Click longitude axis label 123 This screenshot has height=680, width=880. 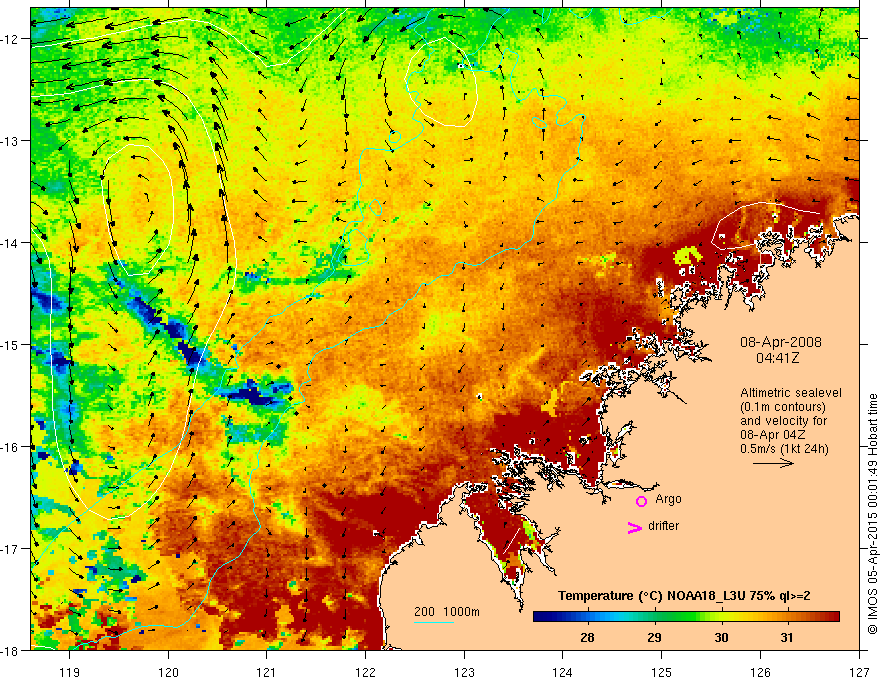pyautogui.click(x=464, y=672)
